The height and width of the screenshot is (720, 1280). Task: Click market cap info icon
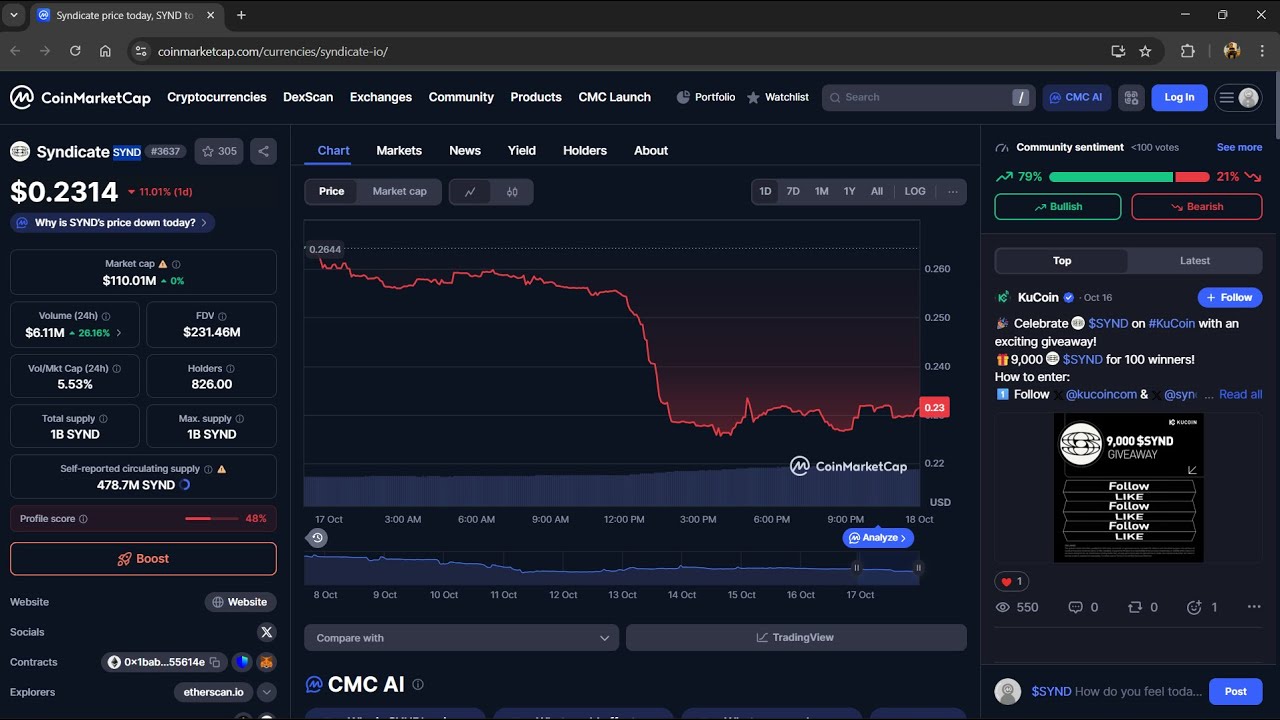pos(176,264)
